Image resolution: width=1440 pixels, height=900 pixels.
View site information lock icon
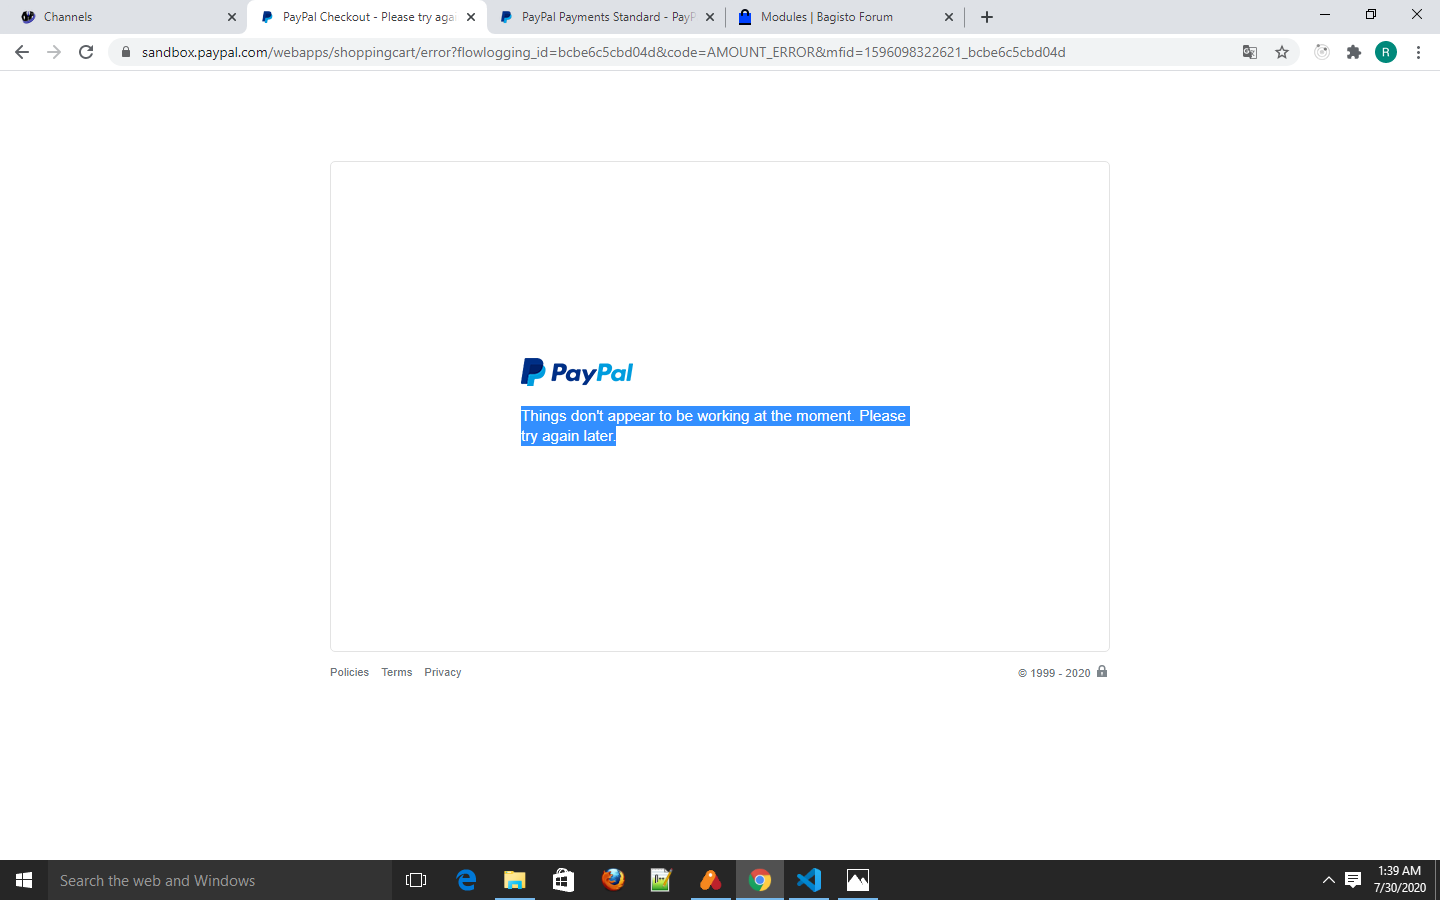click(x=126, y=52)
